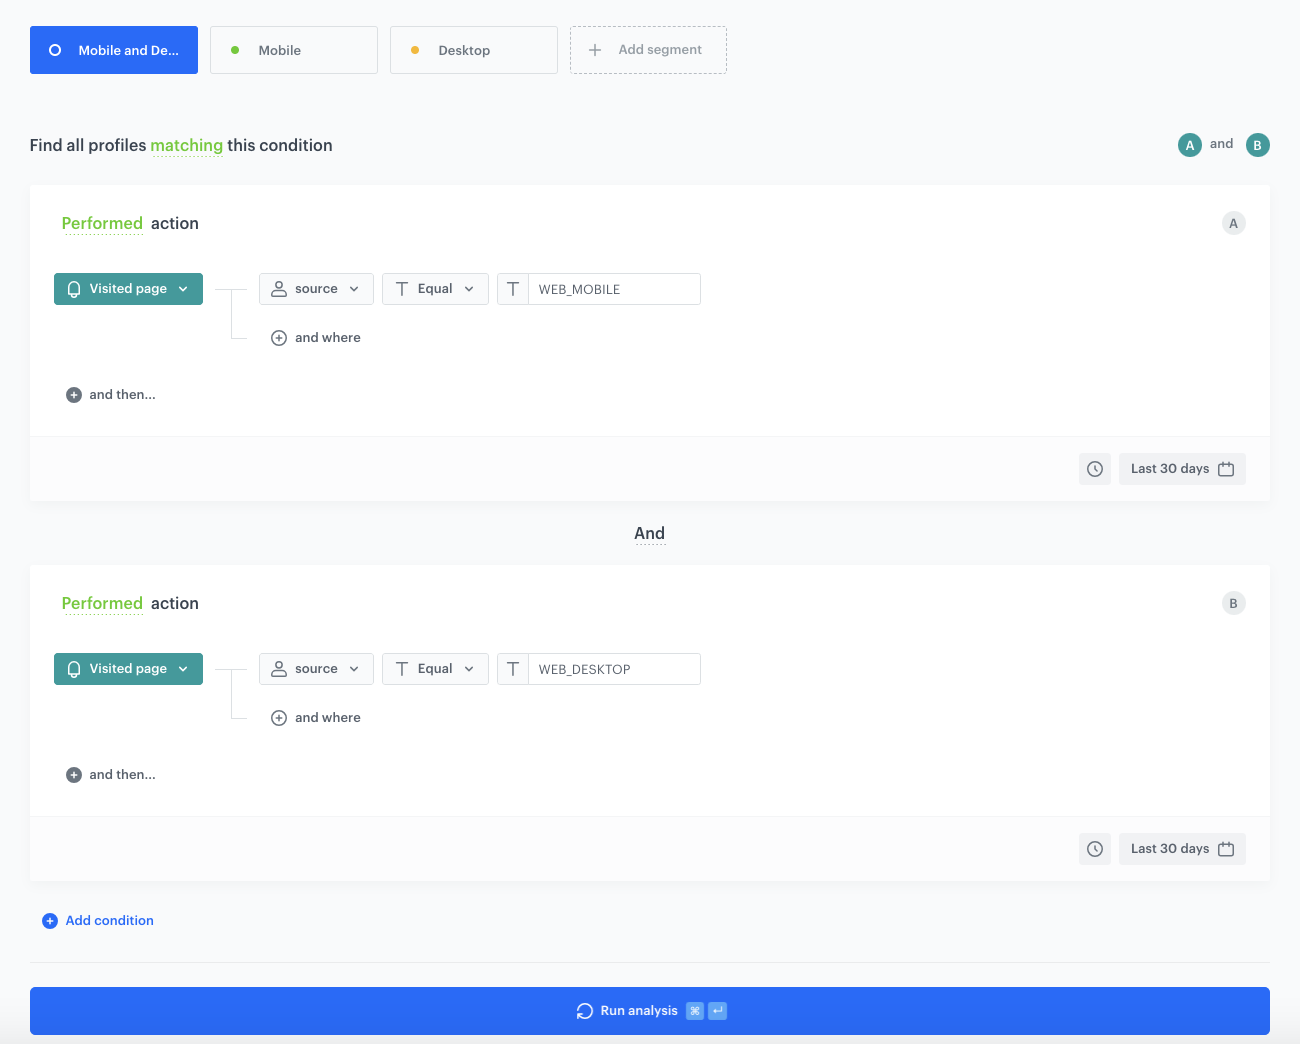Click the clock icon in condition B footer
Viewport: 1300px width, 1044px height.
pyautogui.click(x=1095, y=849)
